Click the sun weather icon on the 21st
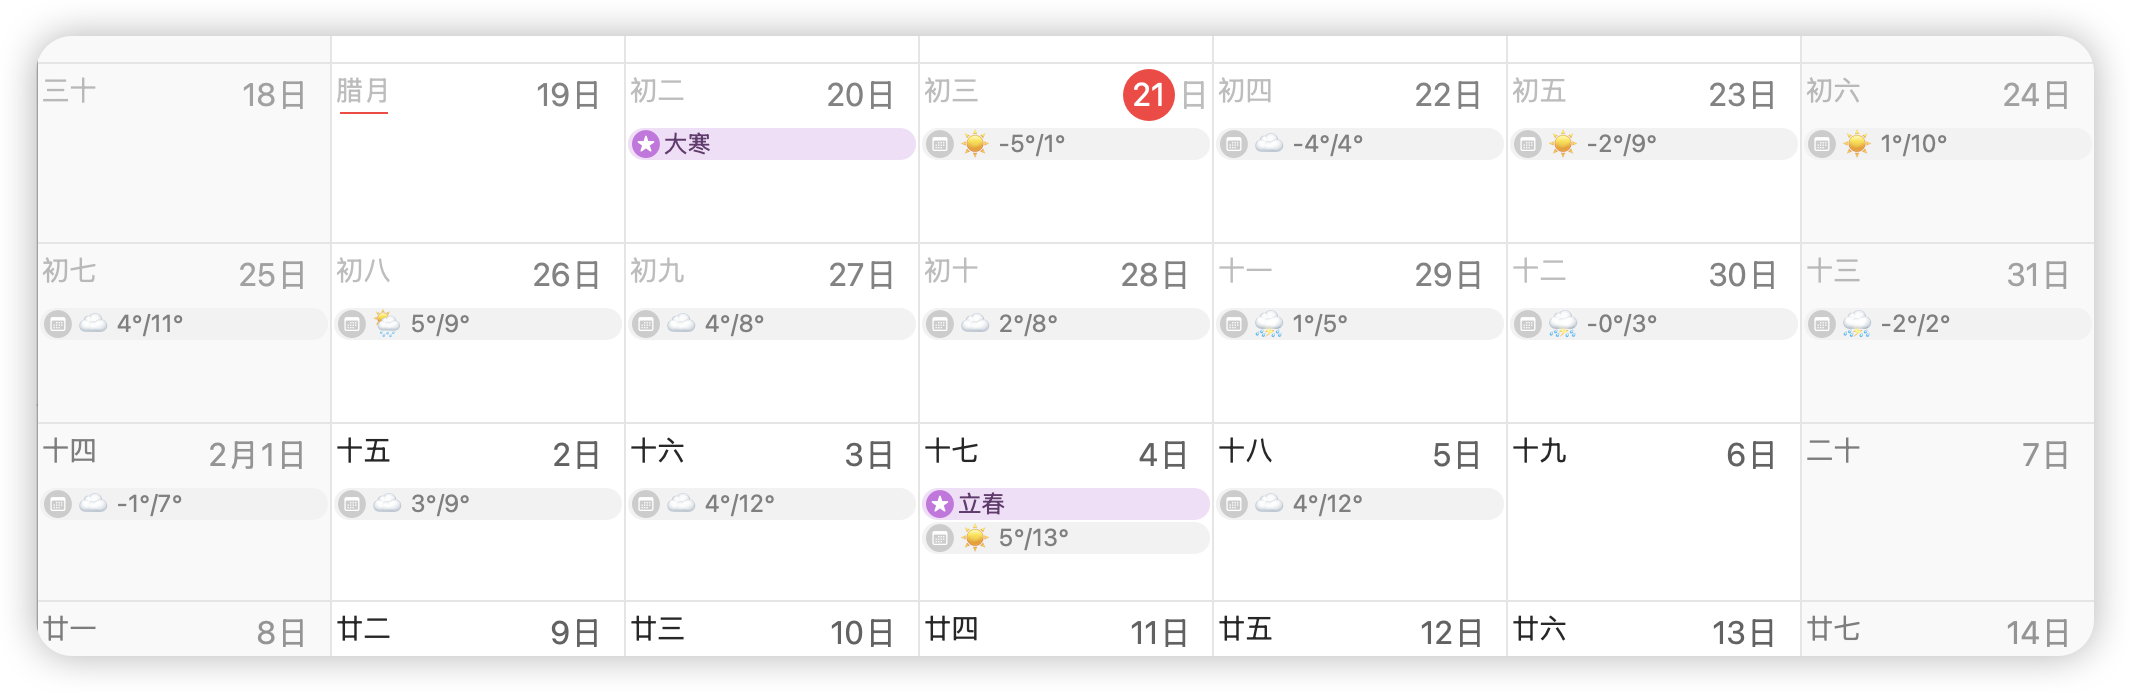 [x=975, y=144]
